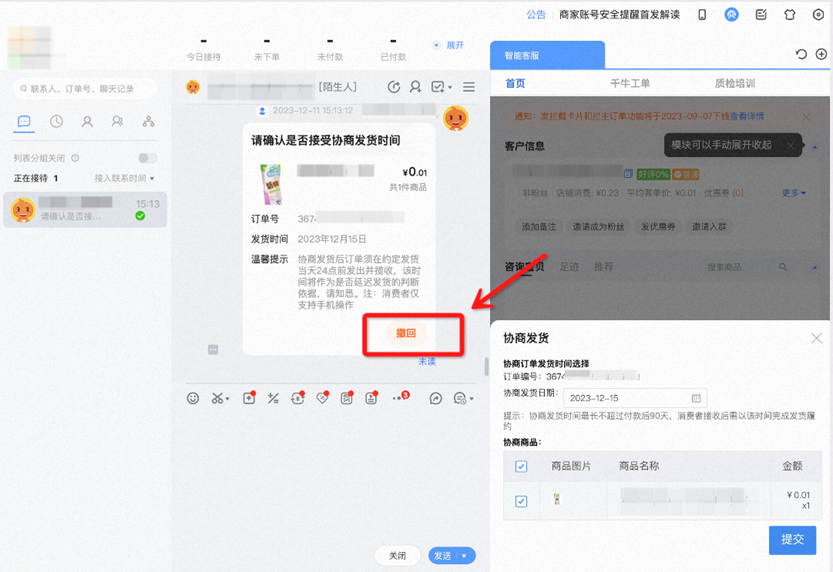Click the 关闭 button below chat

tap(397, 556)
